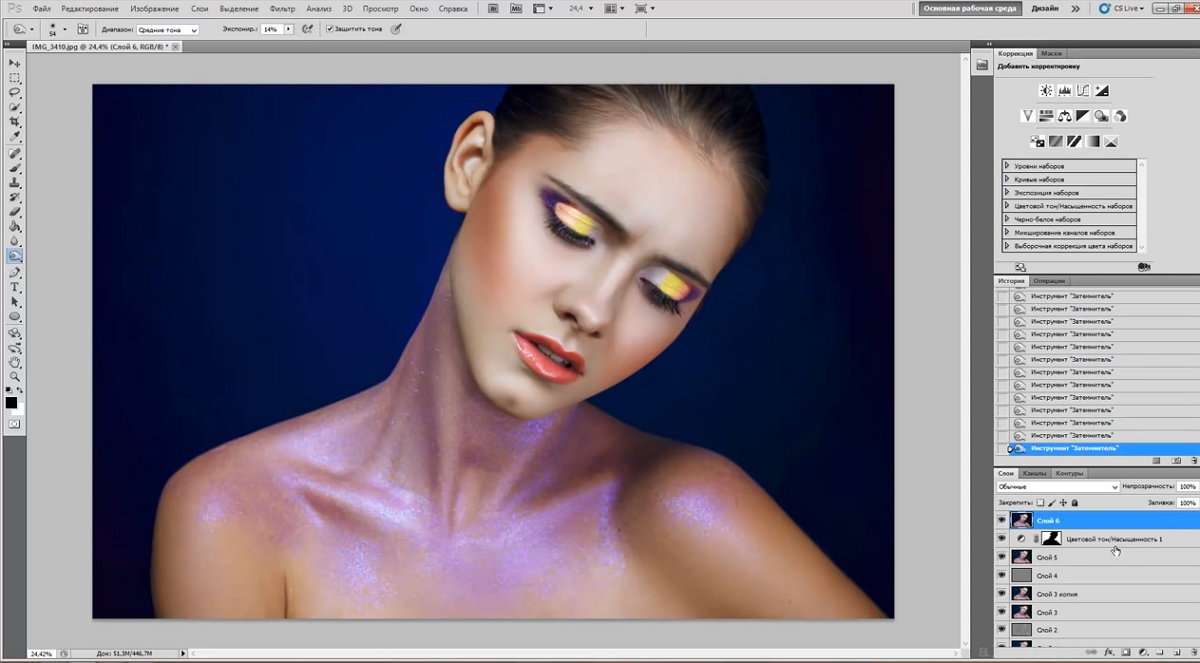This screenshot has height=663, width=1200.
Task: Select the Crop tool in the toolbox
Action: [x=15, y=121]
